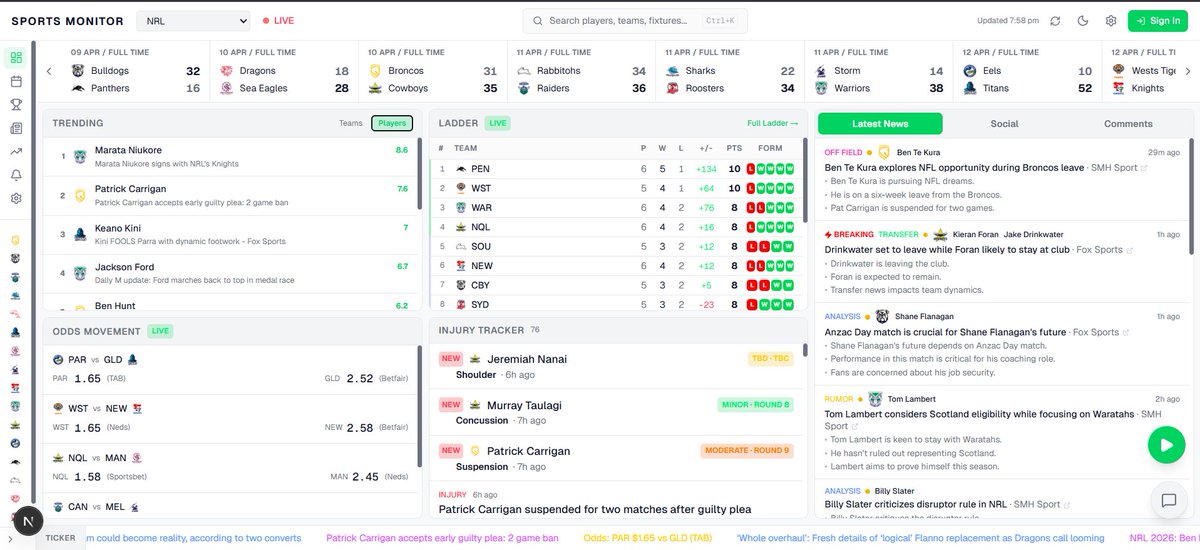Select the NQL row in ladder
Viewport: 1200px width, 550px height.
coord(618,227)
